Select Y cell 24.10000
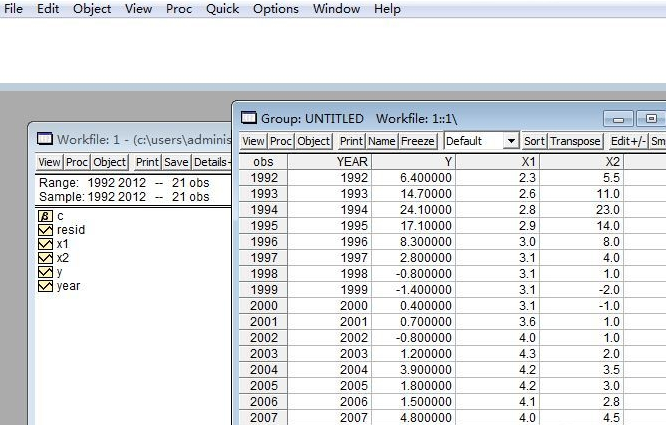Viewport: 666px width, 425px height. coord(413,210)
